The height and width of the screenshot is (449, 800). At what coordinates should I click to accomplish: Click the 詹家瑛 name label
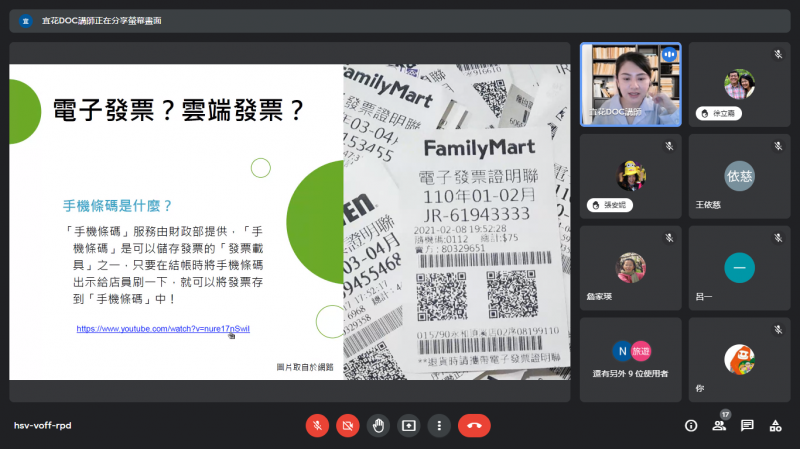coord(599,296)
